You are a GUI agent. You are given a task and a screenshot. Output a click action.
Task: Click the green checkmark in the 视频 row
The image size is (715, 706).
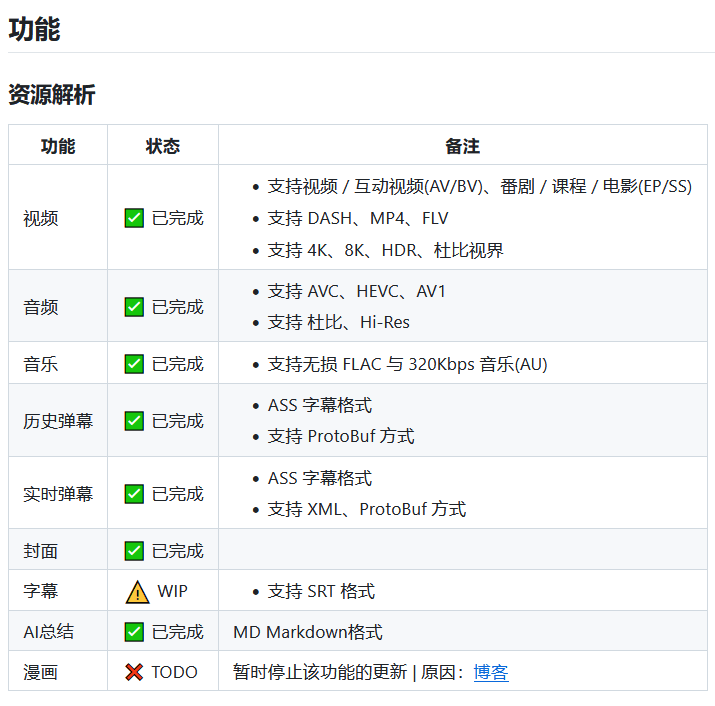pyautogui.click(x=134, y=218)
